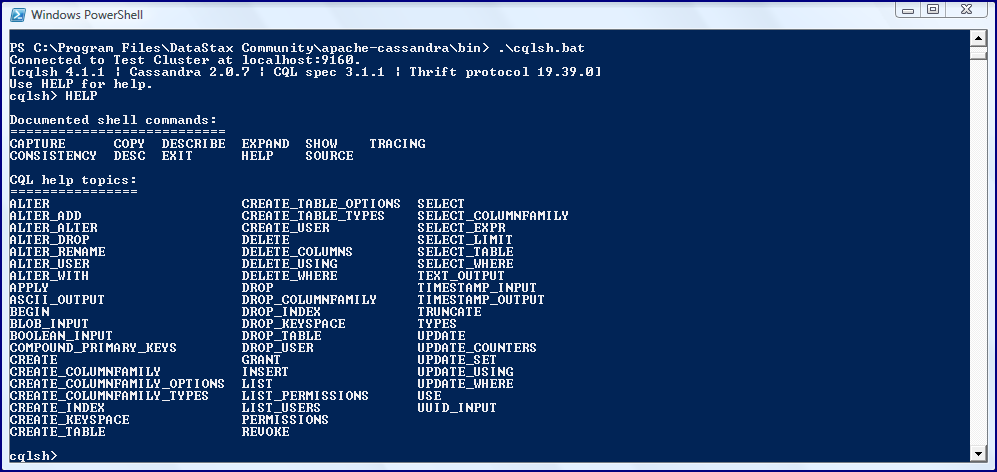Image resolution: width=997 pixels, height=472 pixels.
Task: Click the TRACING shell command text
Action: tap(397, 144)
